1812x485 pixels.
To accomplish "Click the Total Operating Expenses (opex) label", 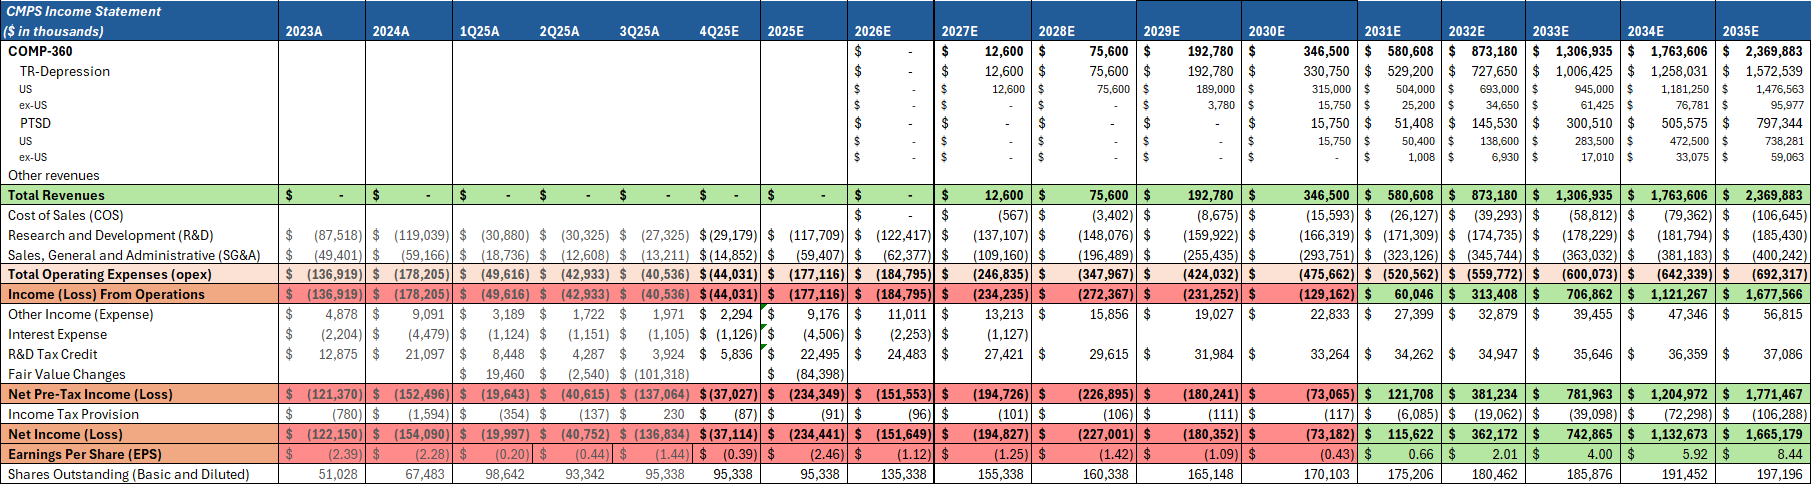I will [x=110, y=274].
